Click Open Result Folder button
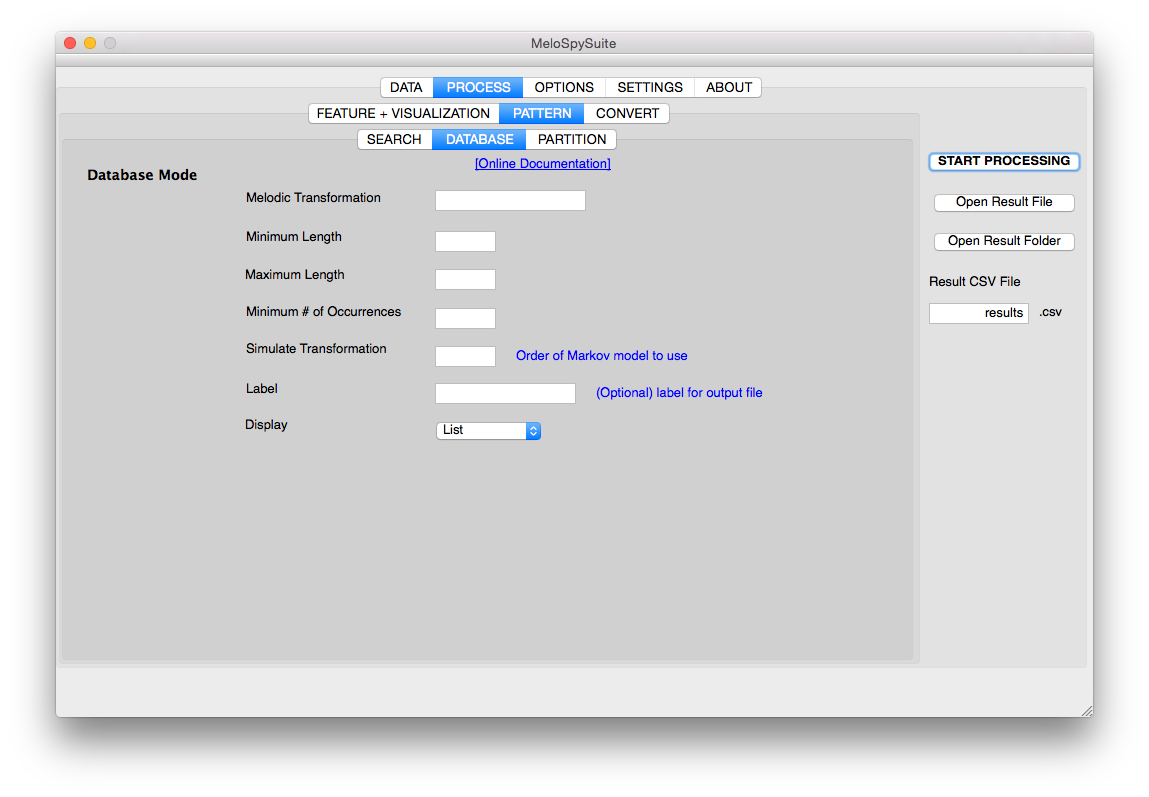 click(x=1004, y=241)
